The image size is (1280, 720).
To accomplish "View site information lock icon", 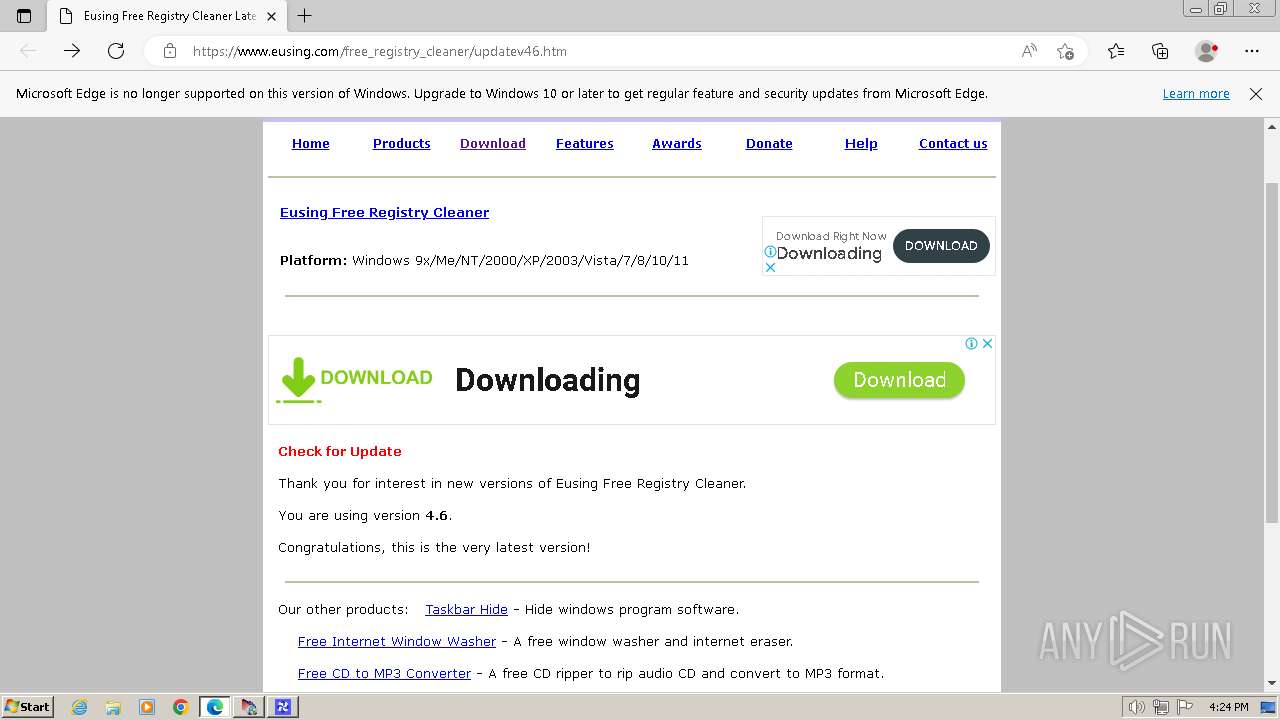I will tap(170, 51).
